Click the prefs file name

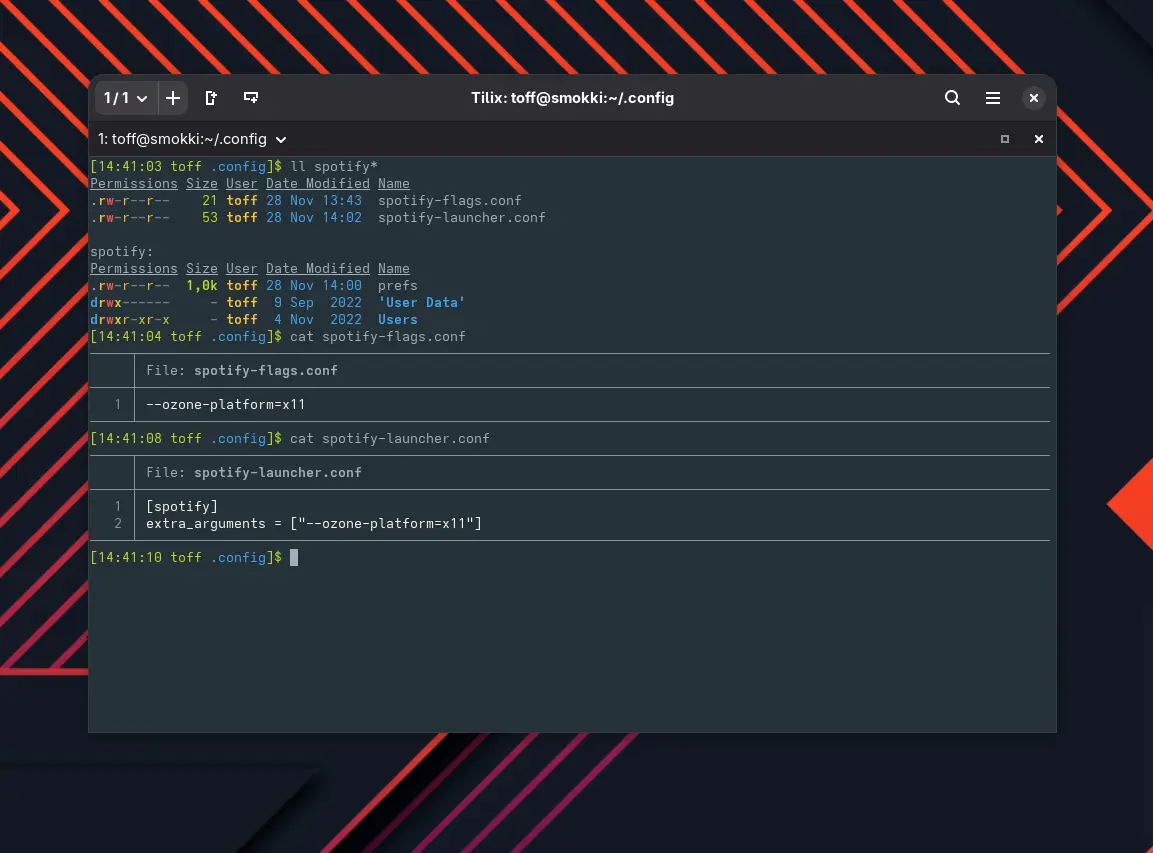397,285
